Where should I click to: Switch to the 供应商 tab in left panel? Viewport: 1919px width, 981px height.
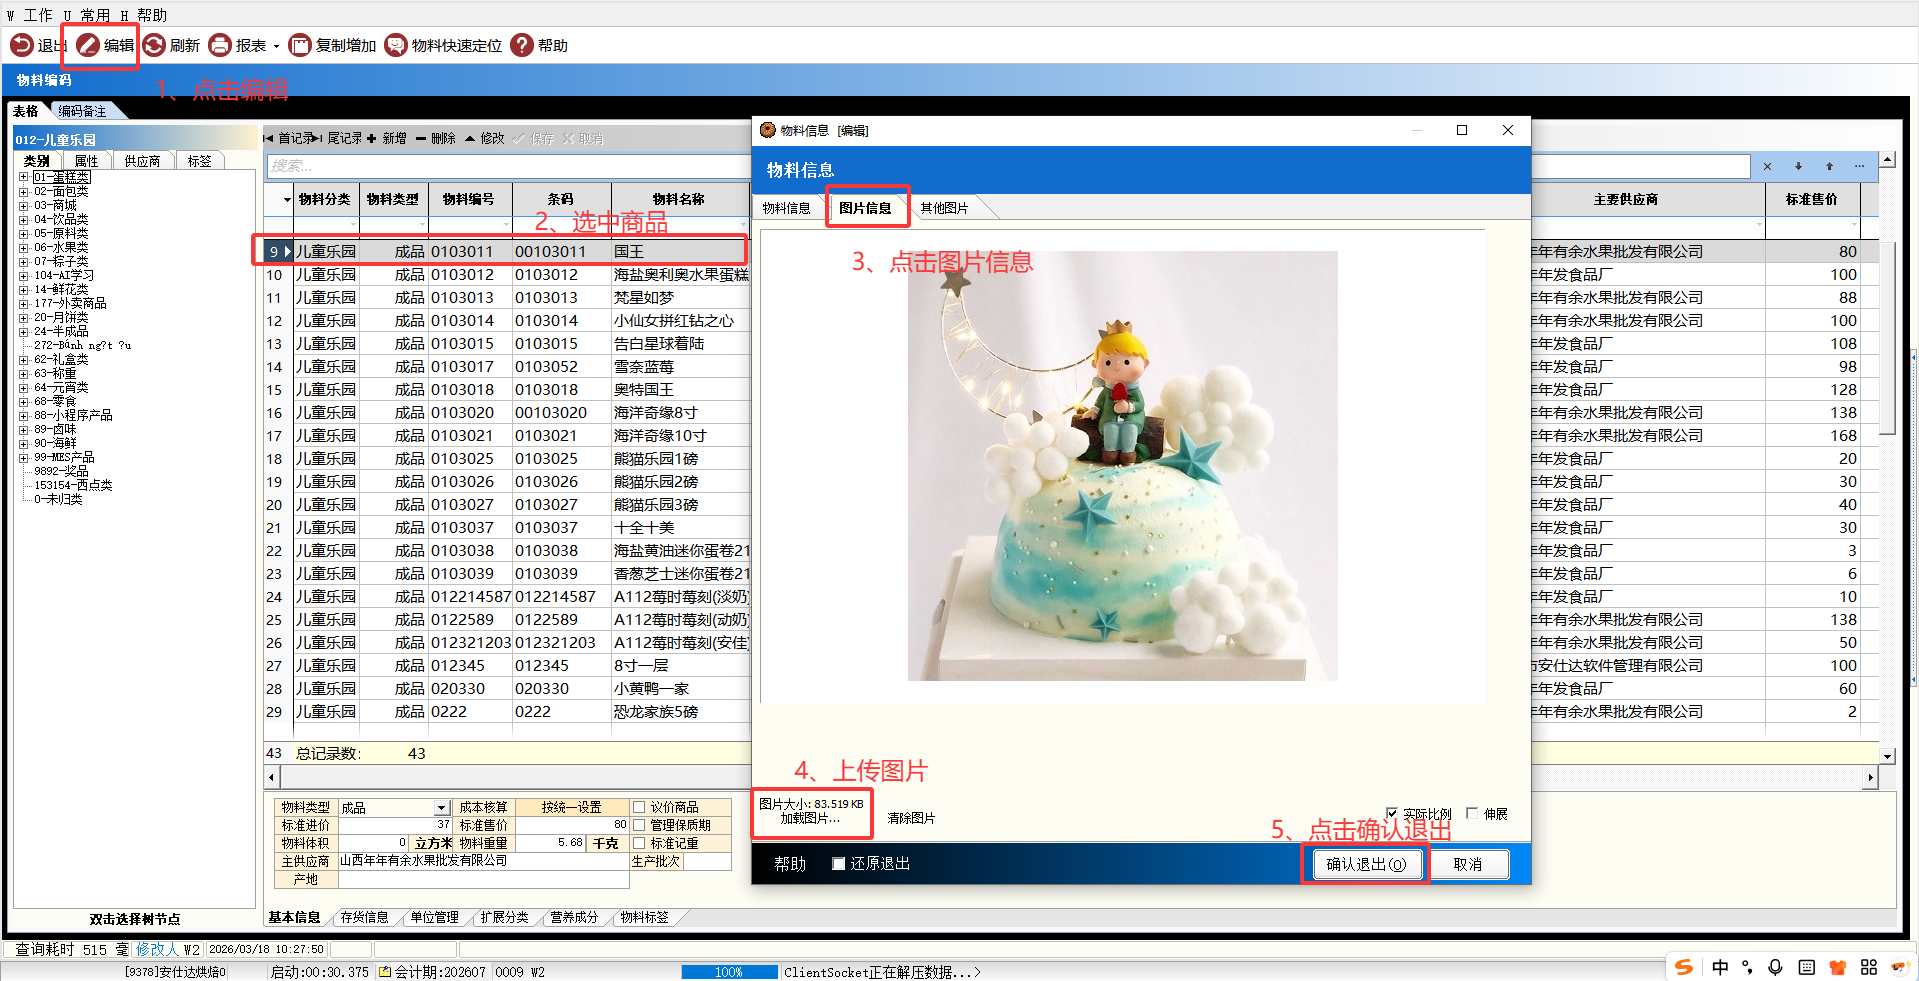142,161
